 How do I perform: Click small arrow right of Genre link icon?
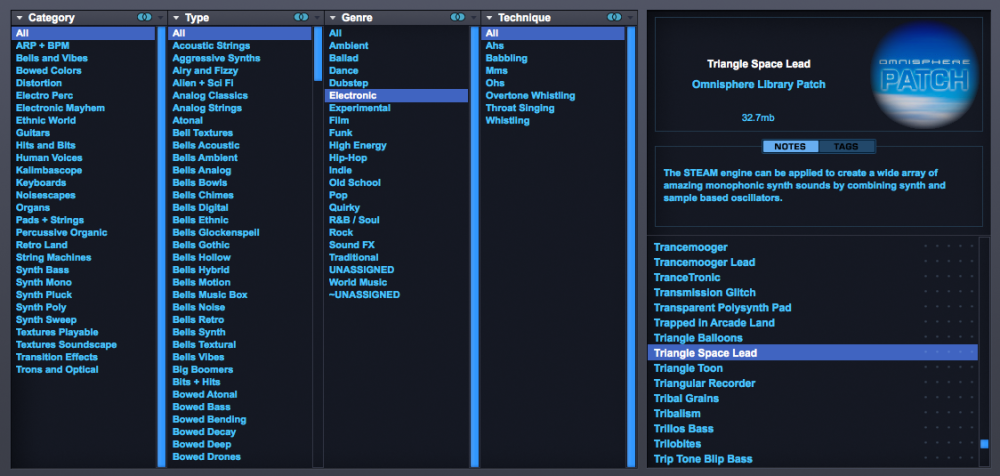coord(474,18)
